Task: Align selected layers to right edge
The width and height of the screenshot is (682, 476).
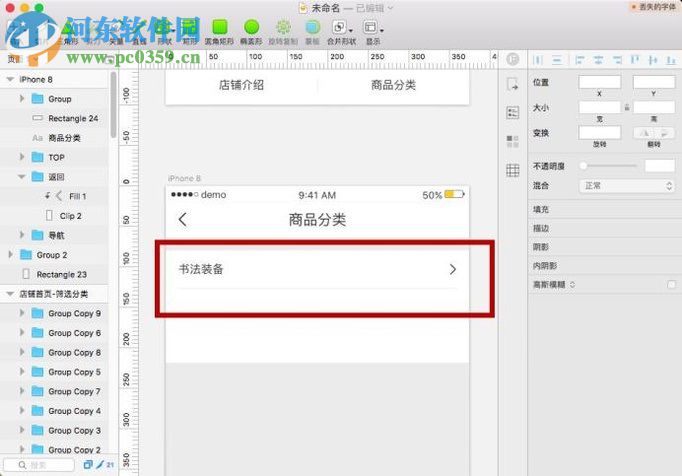Action: (617, 60)
